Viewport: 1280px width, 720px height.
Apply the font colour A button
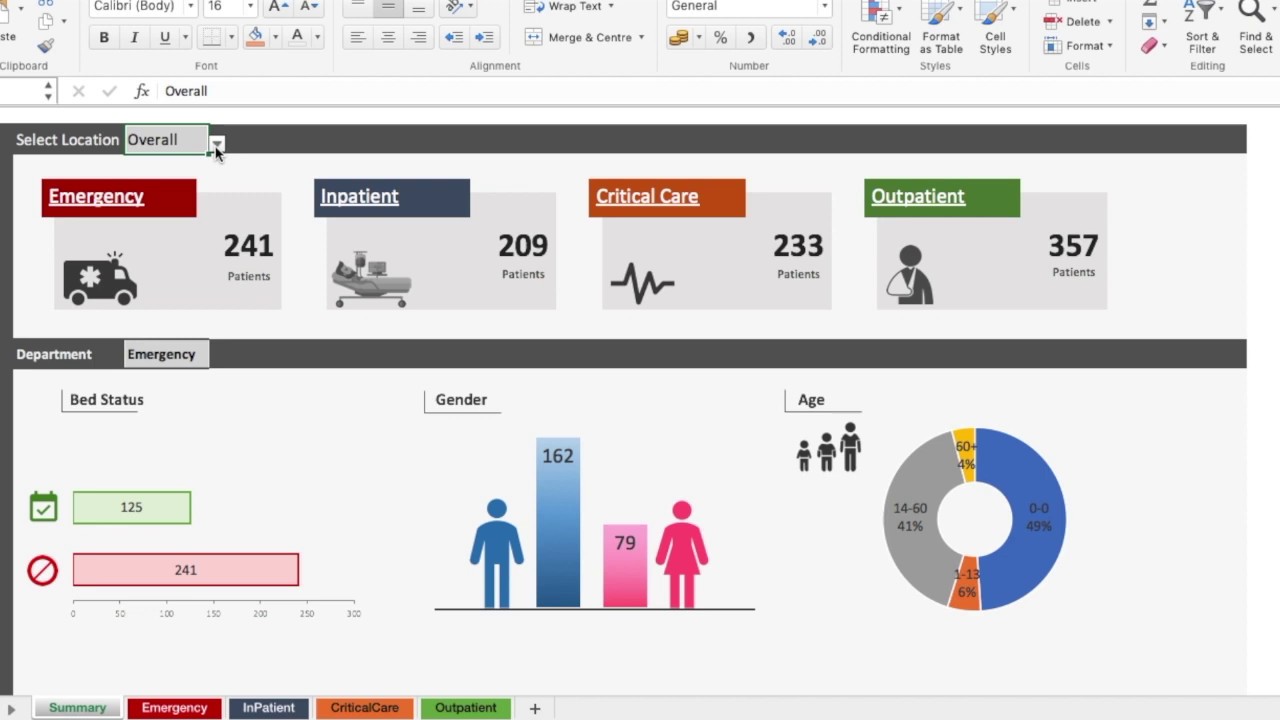[x=297, y=38]
